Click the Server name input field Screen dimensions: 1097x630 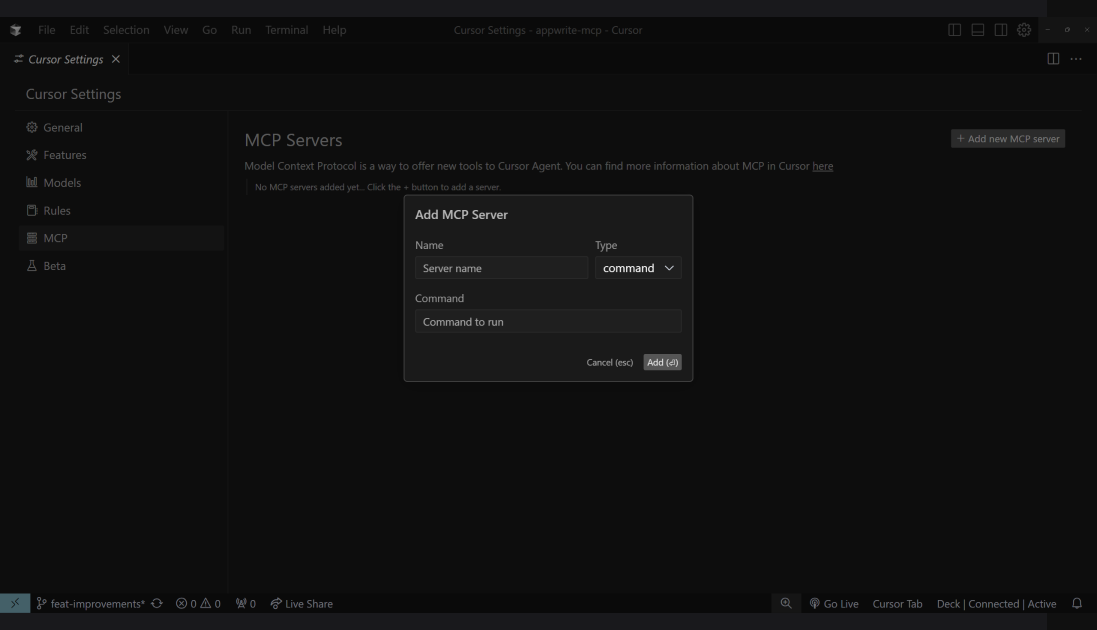coord(501,268)
